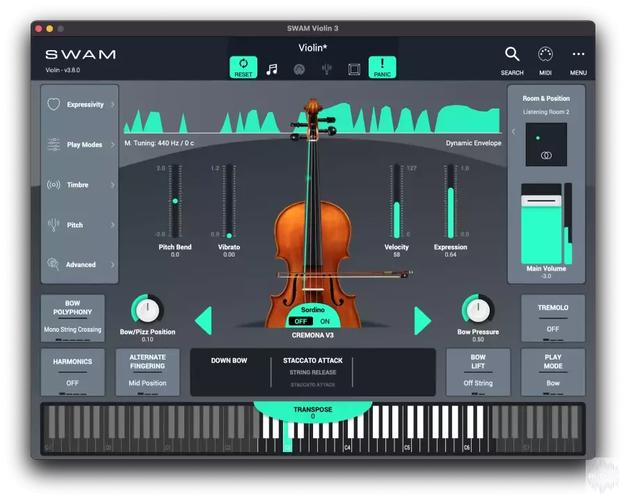Cycle BOW POLYPHONY Mono String Crossing
Image resolution: width=626 pixels, height=500 pixels.
pos(72,318)
